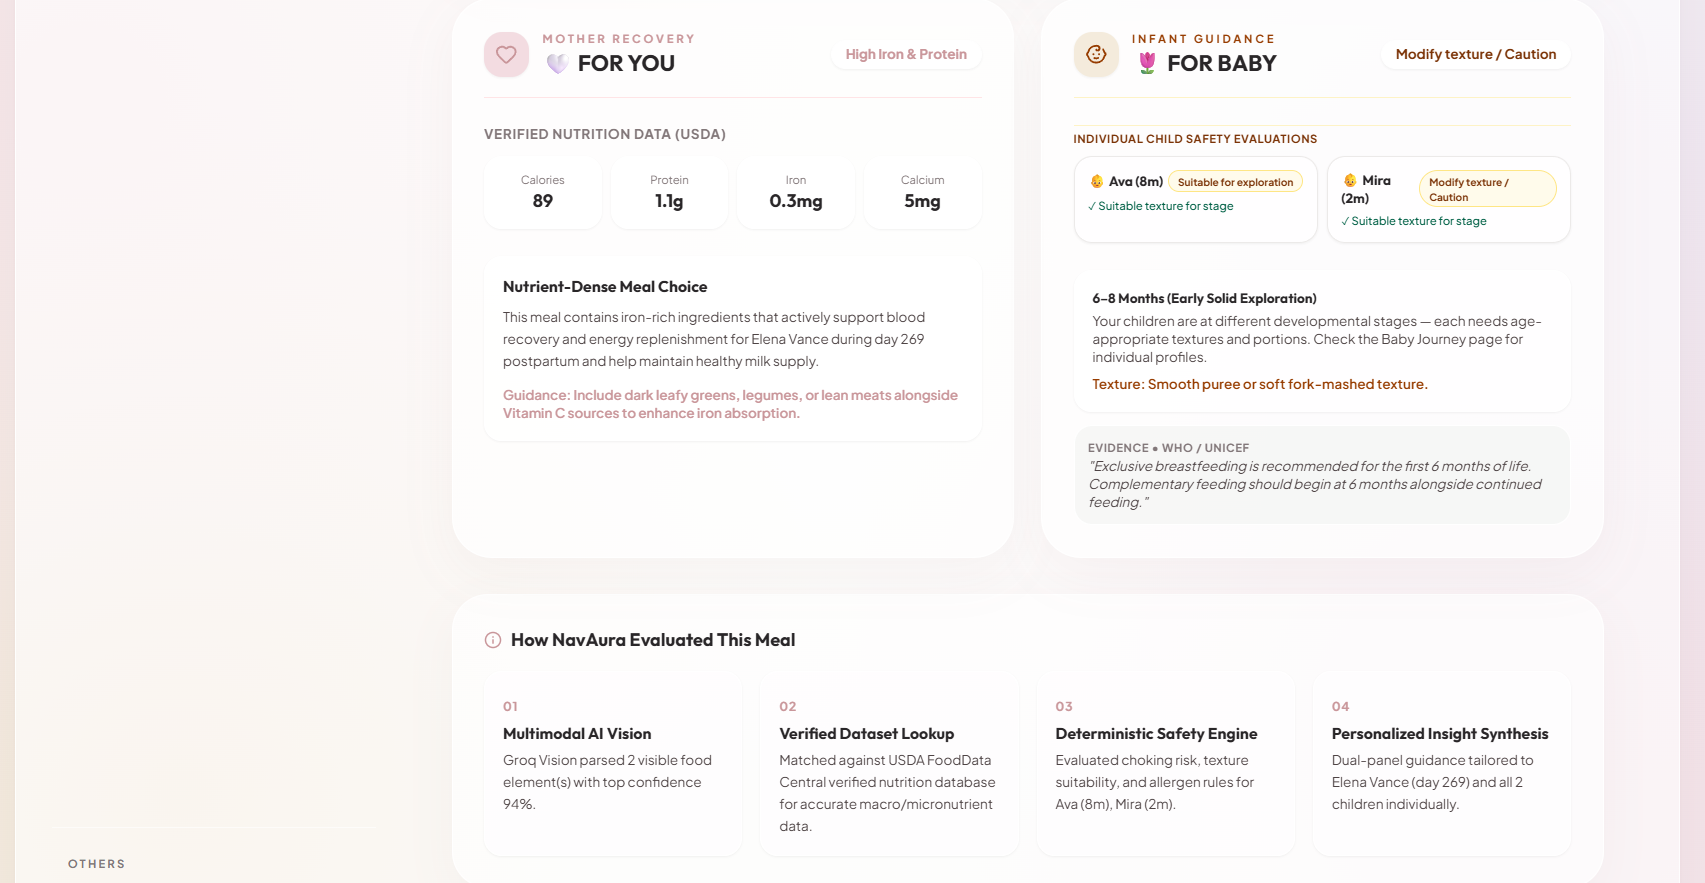Click the High Iron & Protein badge
Image resolution: width=1705 pixels, height=883 pixels.
906,54
